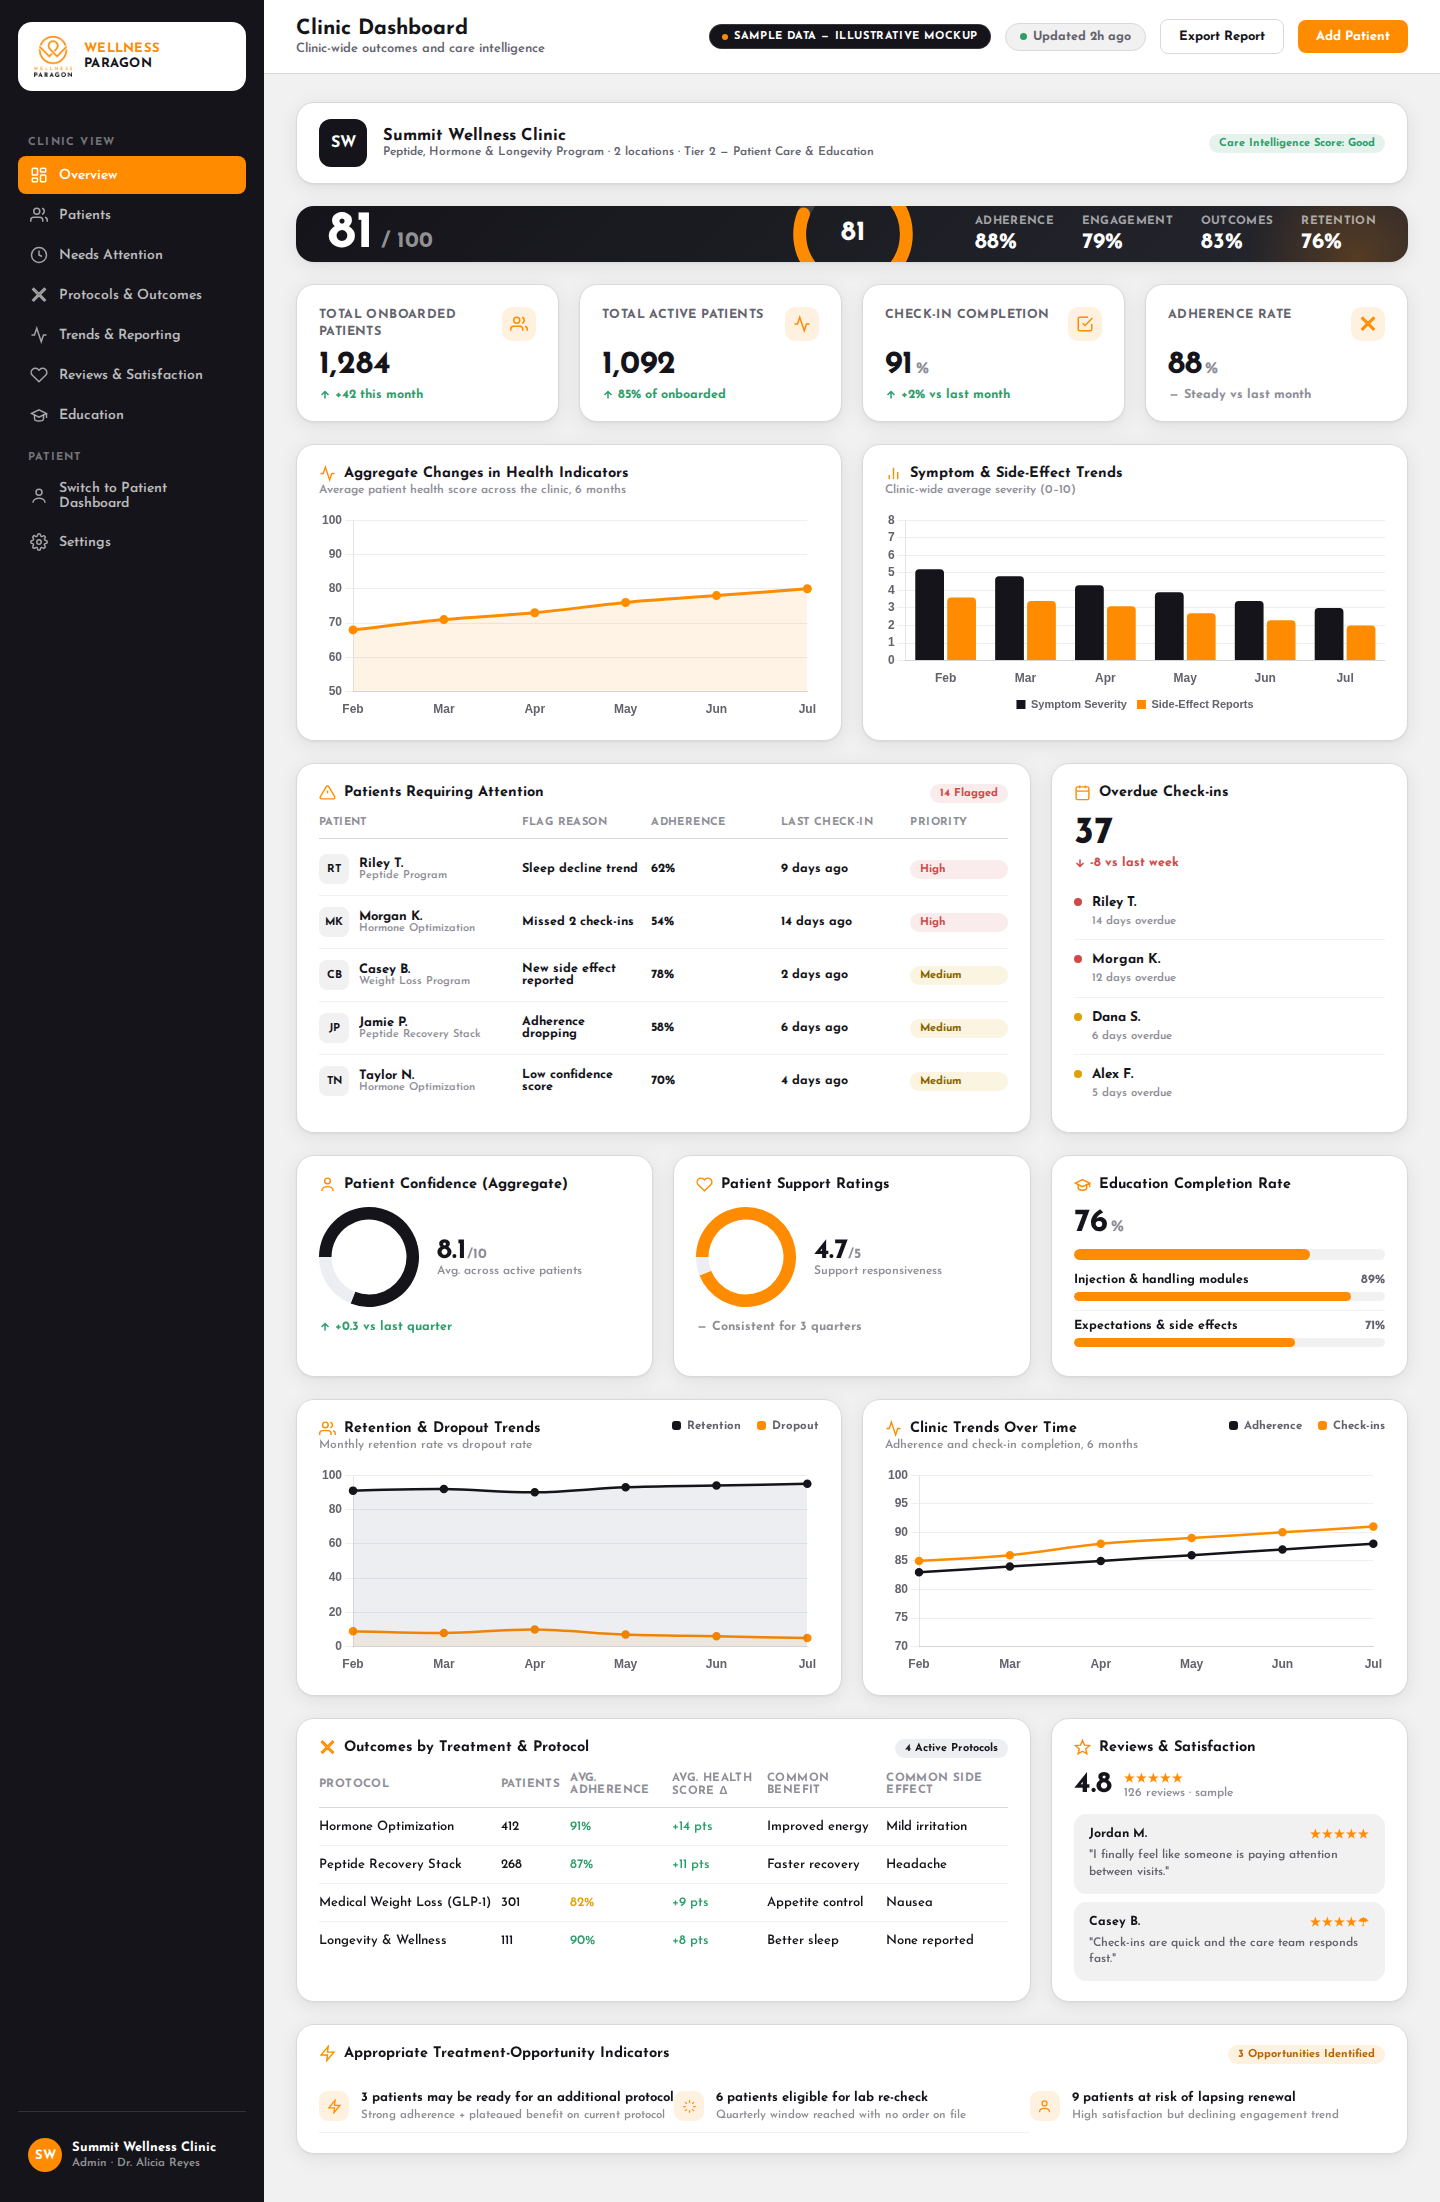Sort by Avg. Health Score column header
Image resolution: width=1440 pixels, height=2202 pixels.
pyautogui.click(x=712, y=1784)
